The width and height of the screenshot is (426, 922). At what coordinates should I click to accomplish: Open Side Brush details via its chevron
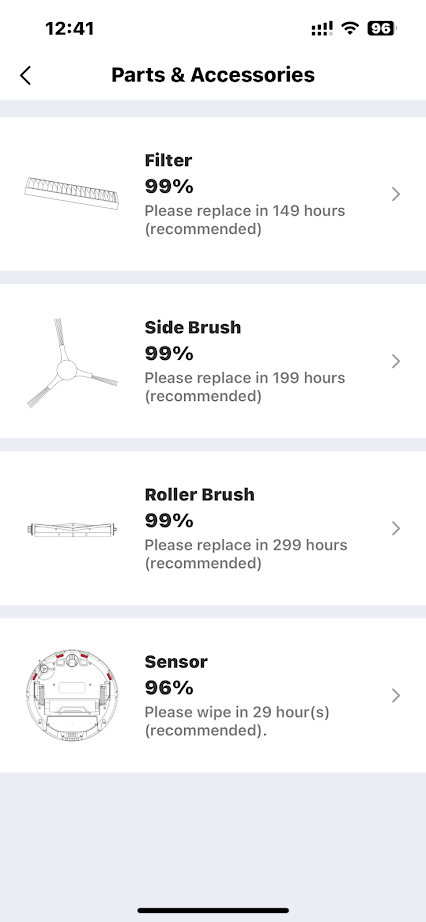coord(396,361)
